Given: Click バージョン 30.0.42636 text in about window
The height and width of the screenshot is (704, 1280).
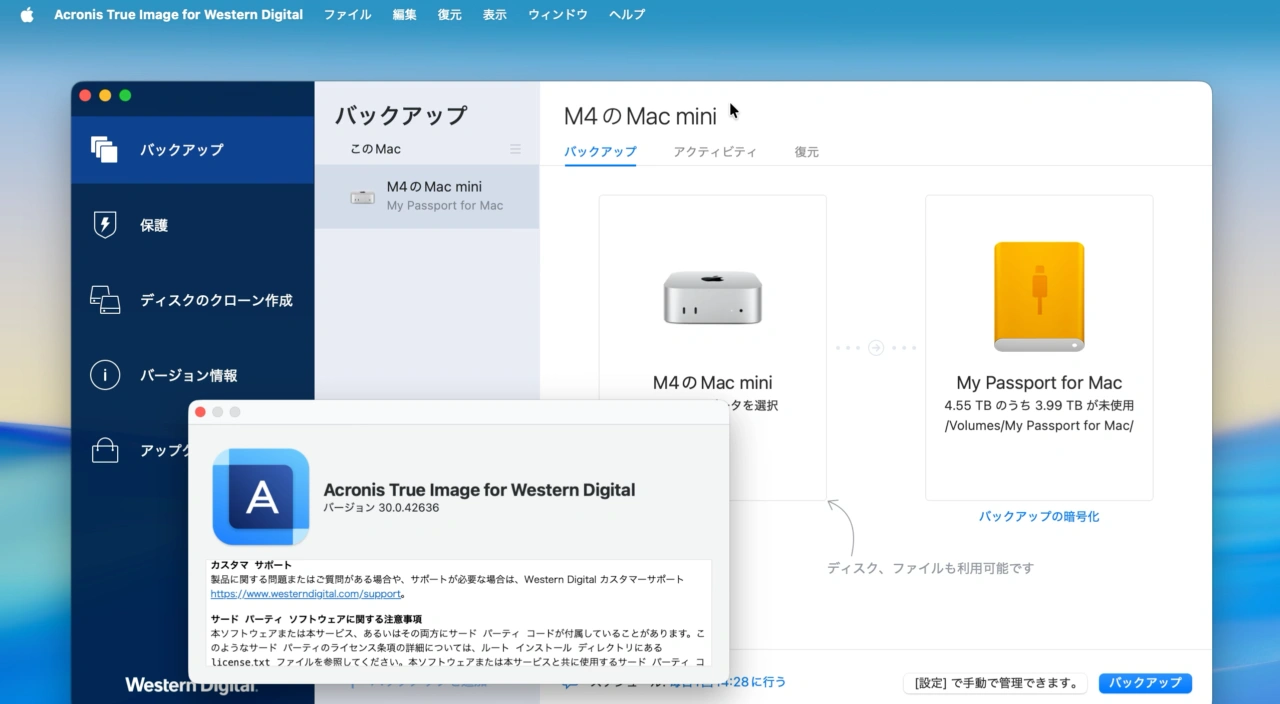Looking at the screenshot, I should click(x=381, y=508).
